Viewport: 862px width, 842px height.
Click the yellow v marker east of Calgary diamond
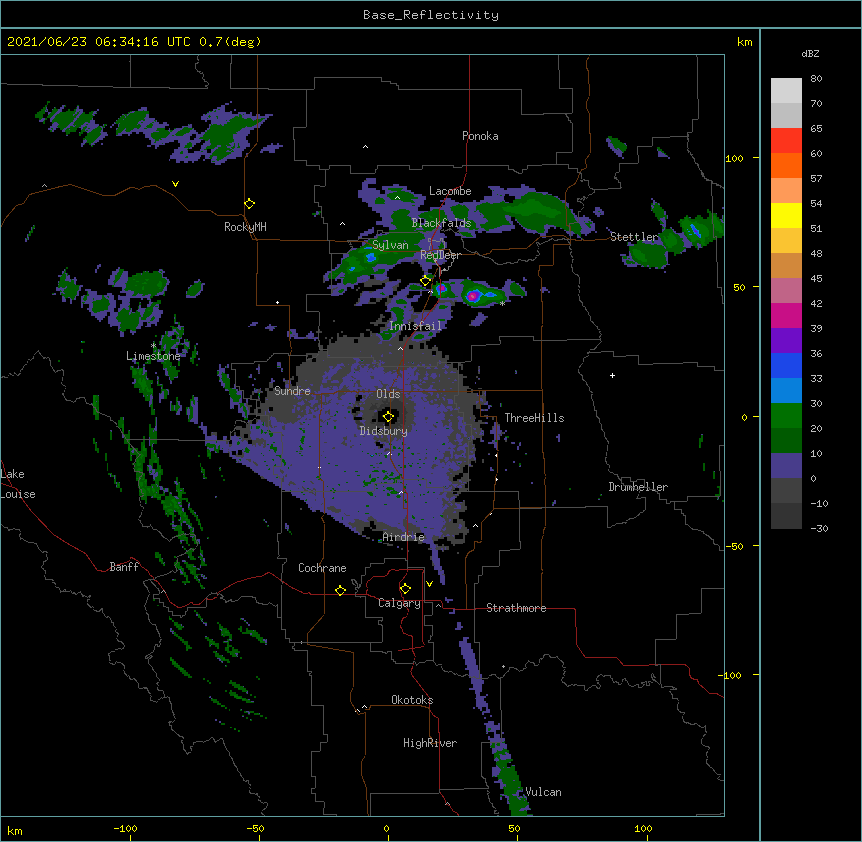pyautogui.click(x=429, y=584)
